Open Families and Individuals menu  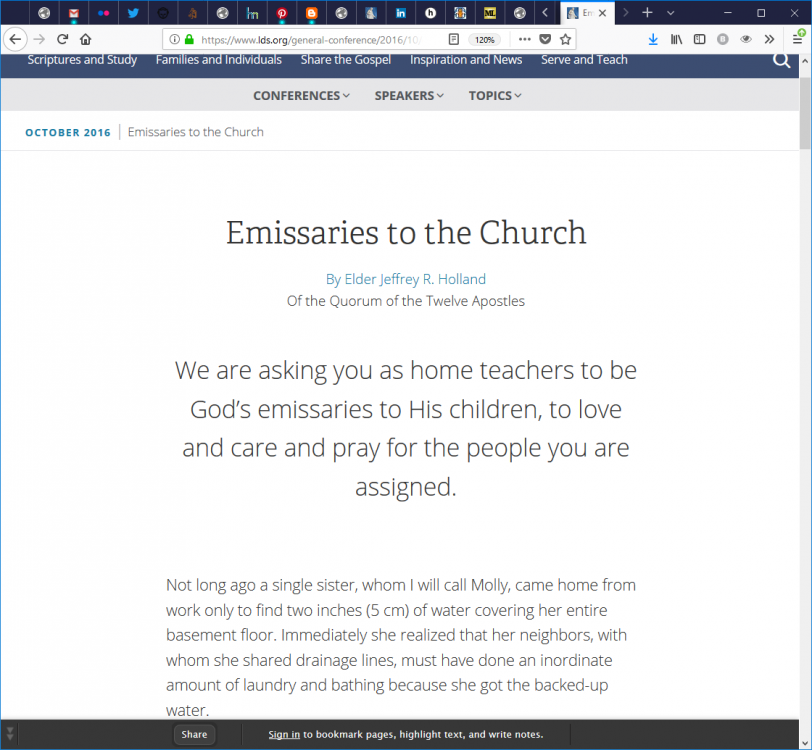[x=219, y=60]
